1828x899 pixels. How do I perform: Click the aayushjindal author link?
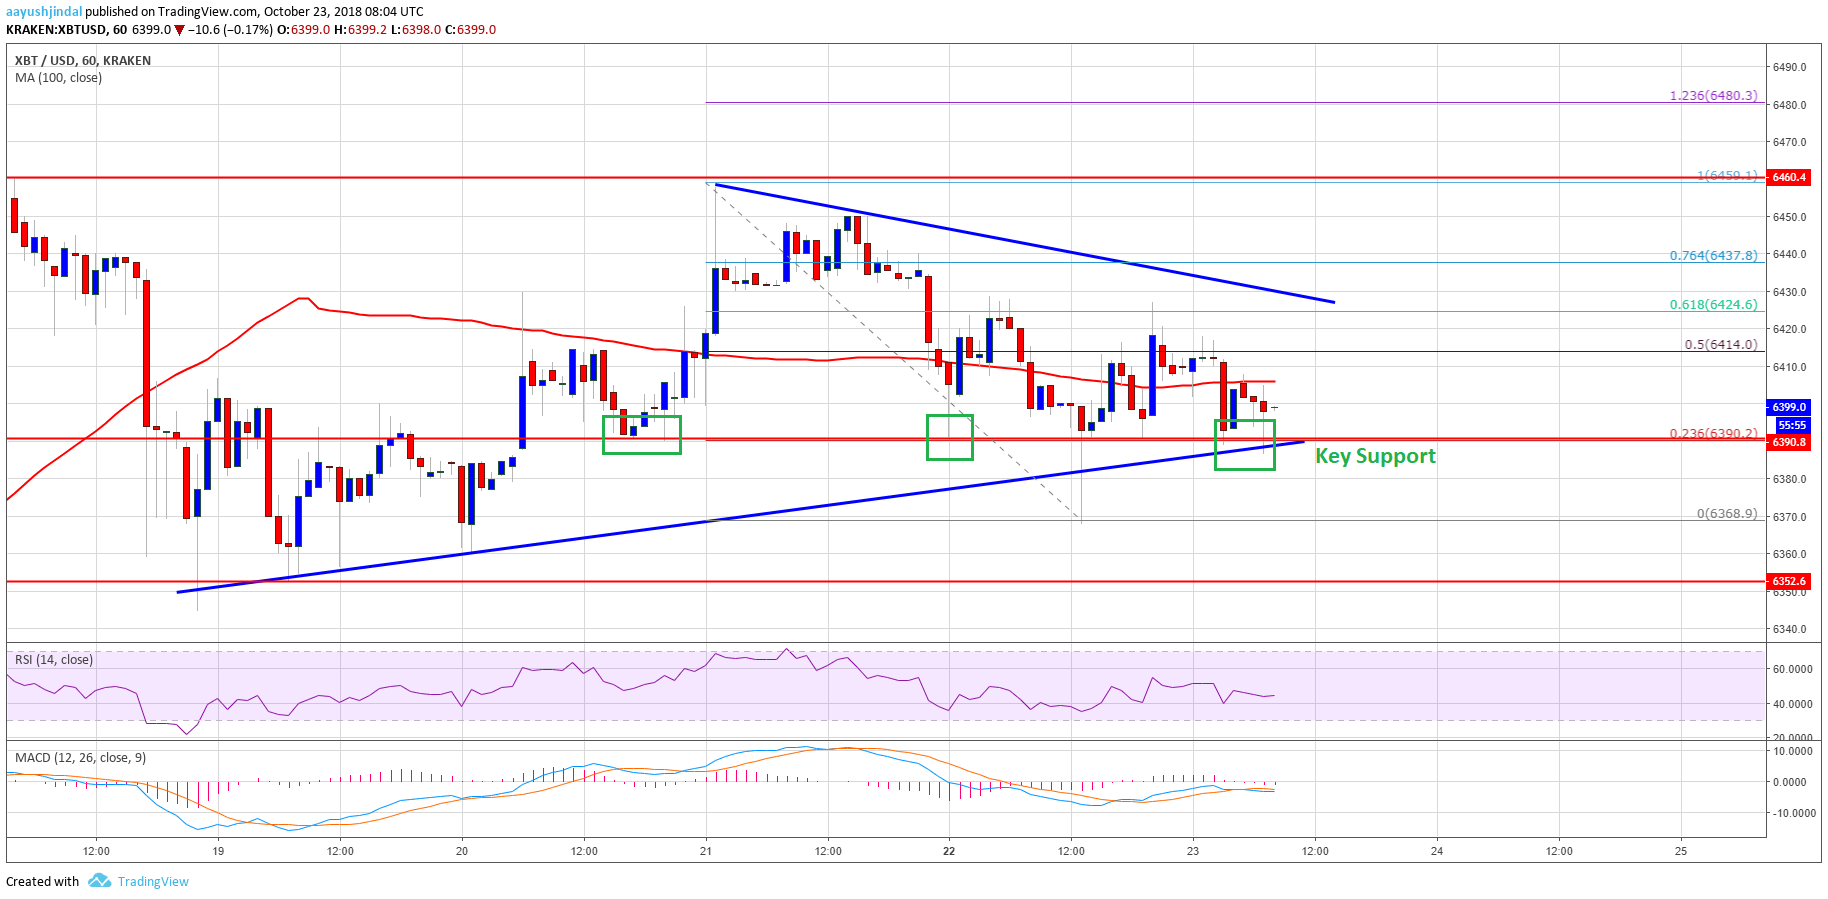[x=44, y=12]
